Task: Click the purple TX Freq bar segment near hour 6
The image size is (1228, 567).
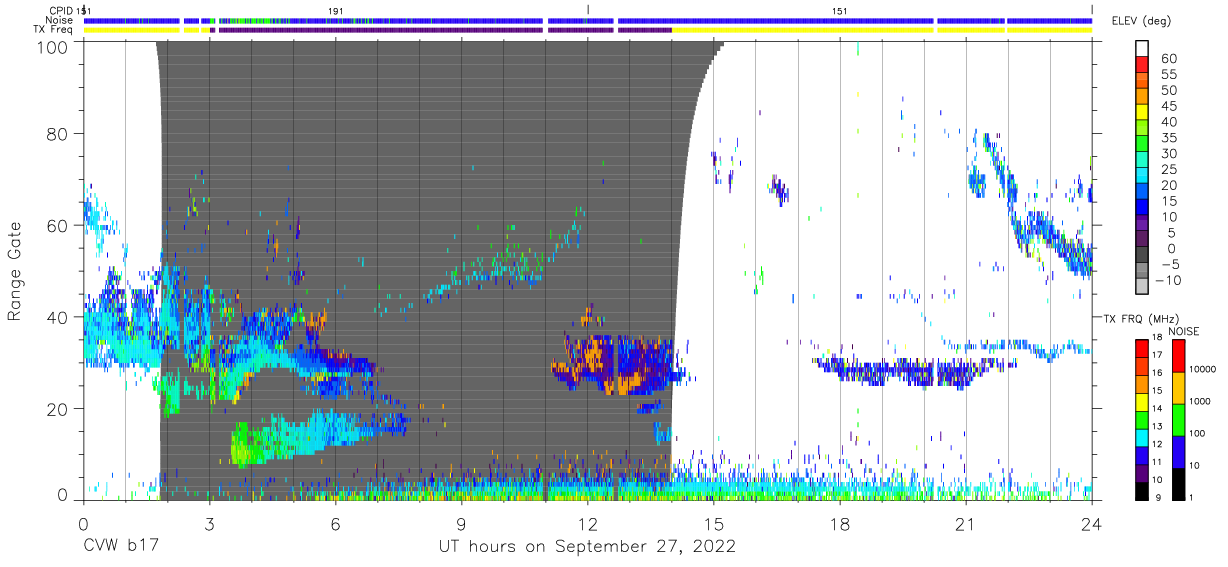Action: coord(381,30)
